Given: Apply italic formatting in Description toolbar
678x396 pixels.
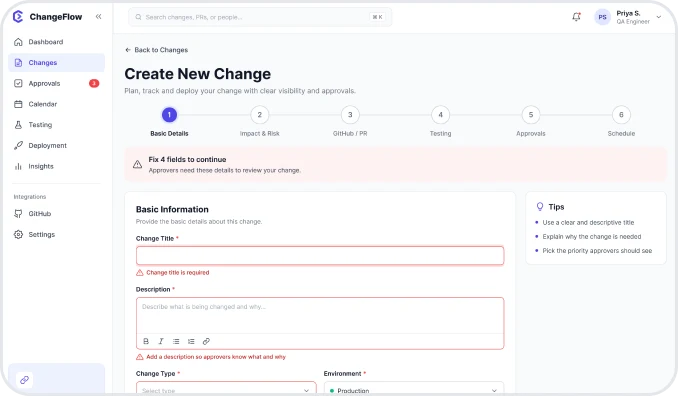Looking at the screenshot, I should click(x=161, y=341).
